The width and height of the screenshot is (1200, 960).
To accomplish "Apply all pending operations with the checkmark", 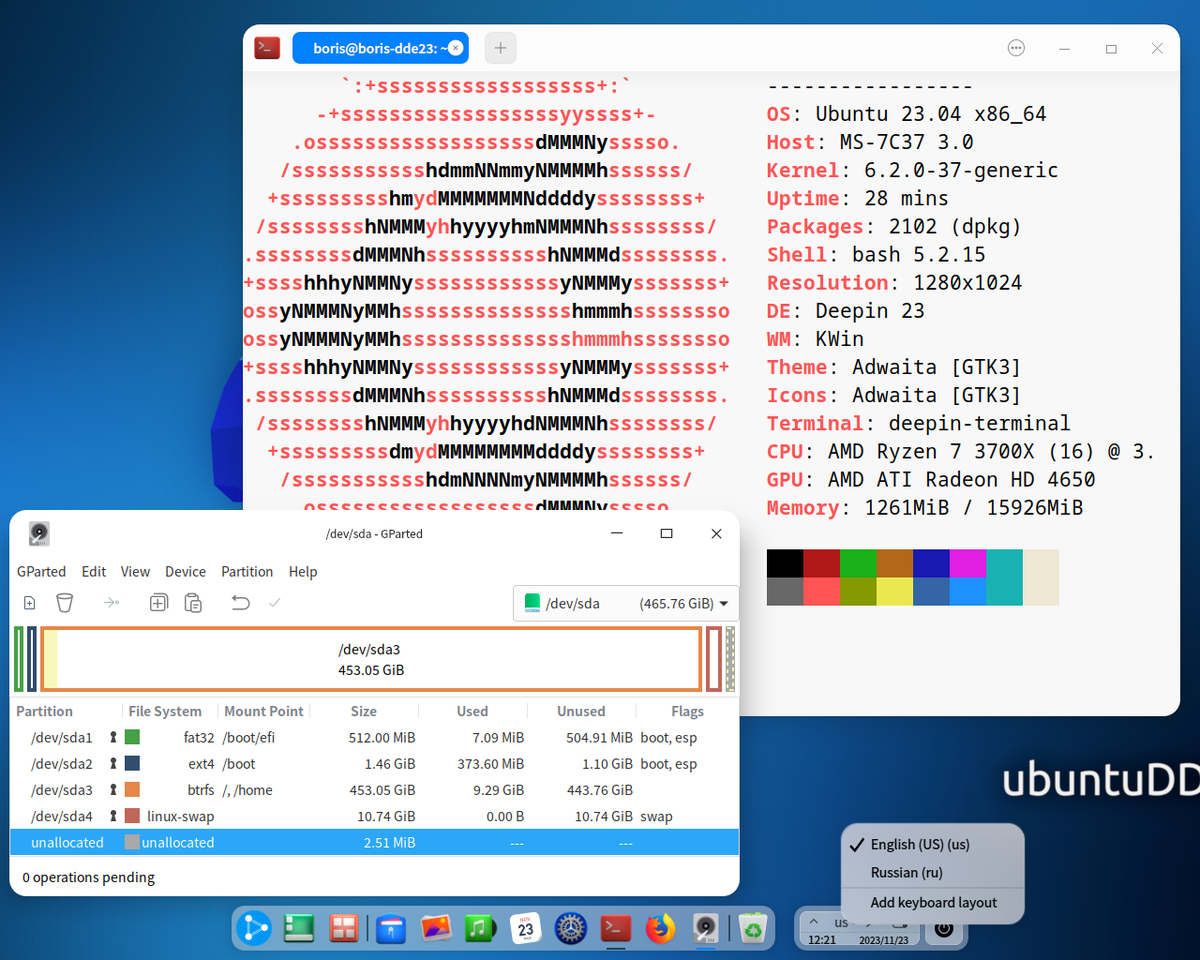I will 273,603.
